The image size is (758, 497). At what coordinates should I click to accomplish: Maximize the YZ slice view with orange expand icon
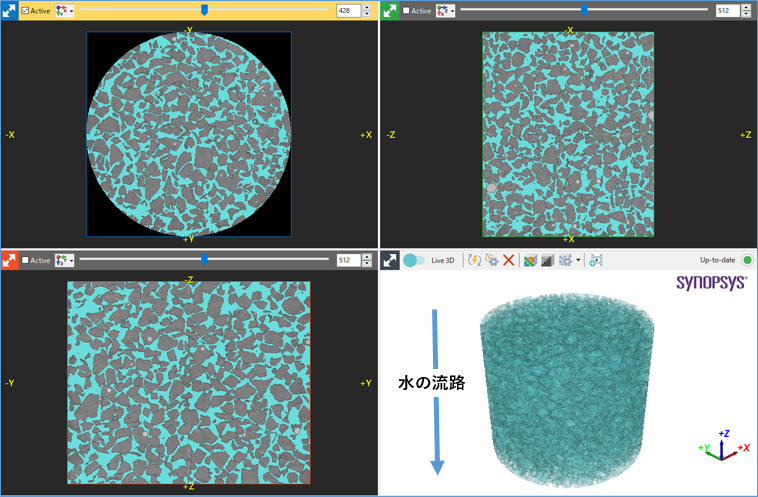click(9, 260)
